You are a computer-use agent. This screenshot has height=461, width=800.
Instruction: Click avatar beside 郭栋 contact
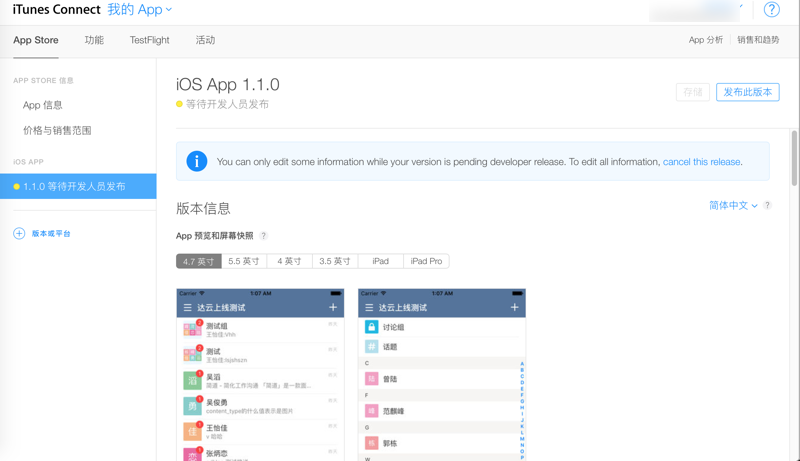coord(371,443)
